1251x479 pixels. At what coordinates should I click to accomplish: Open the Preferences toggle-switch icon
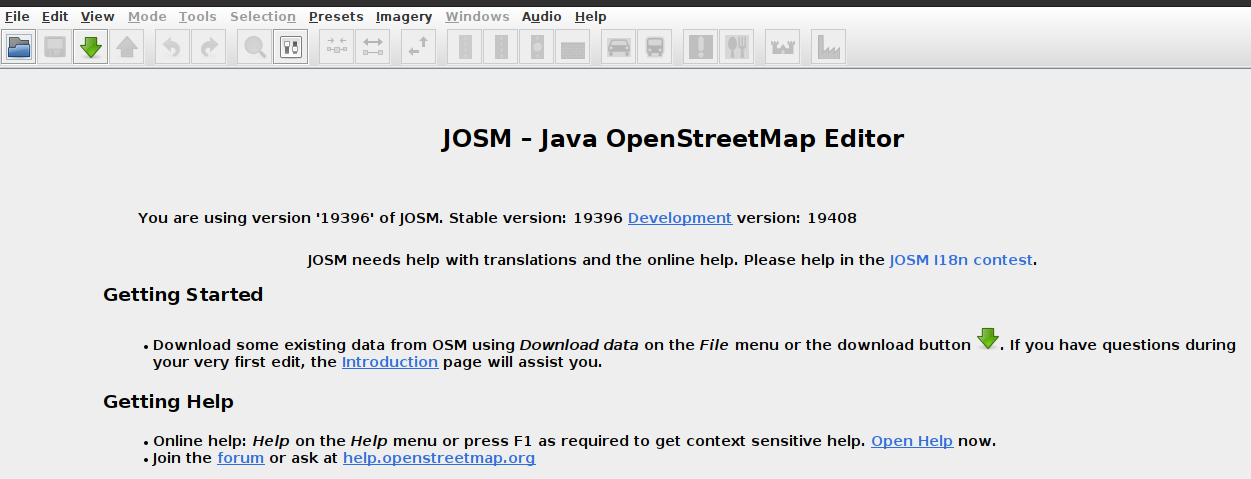point(291,47)
